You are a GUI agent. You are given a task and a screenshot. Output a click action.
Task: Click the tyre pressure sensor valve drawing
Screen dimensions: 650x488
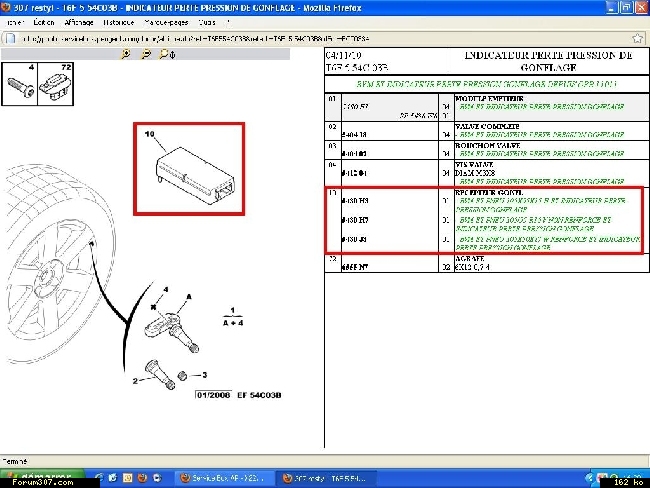(x=172, y=332)
